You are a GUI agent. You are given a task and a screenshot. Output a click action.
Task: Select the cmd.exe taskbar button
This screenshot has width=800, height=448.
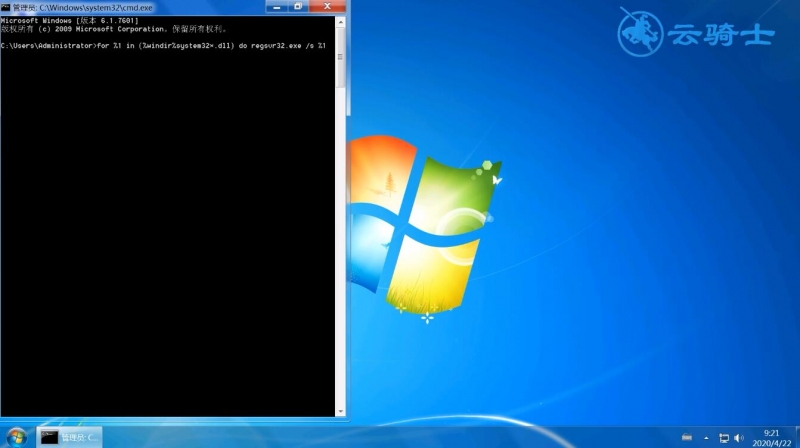click(69, 437)
